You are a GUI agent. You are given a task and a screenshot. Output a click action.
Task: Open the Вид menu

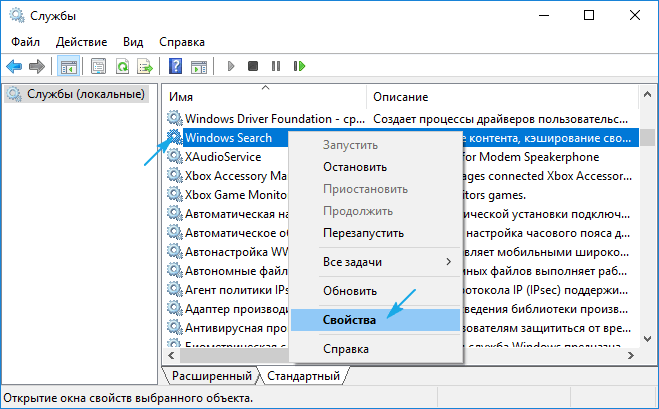point(133,42)
